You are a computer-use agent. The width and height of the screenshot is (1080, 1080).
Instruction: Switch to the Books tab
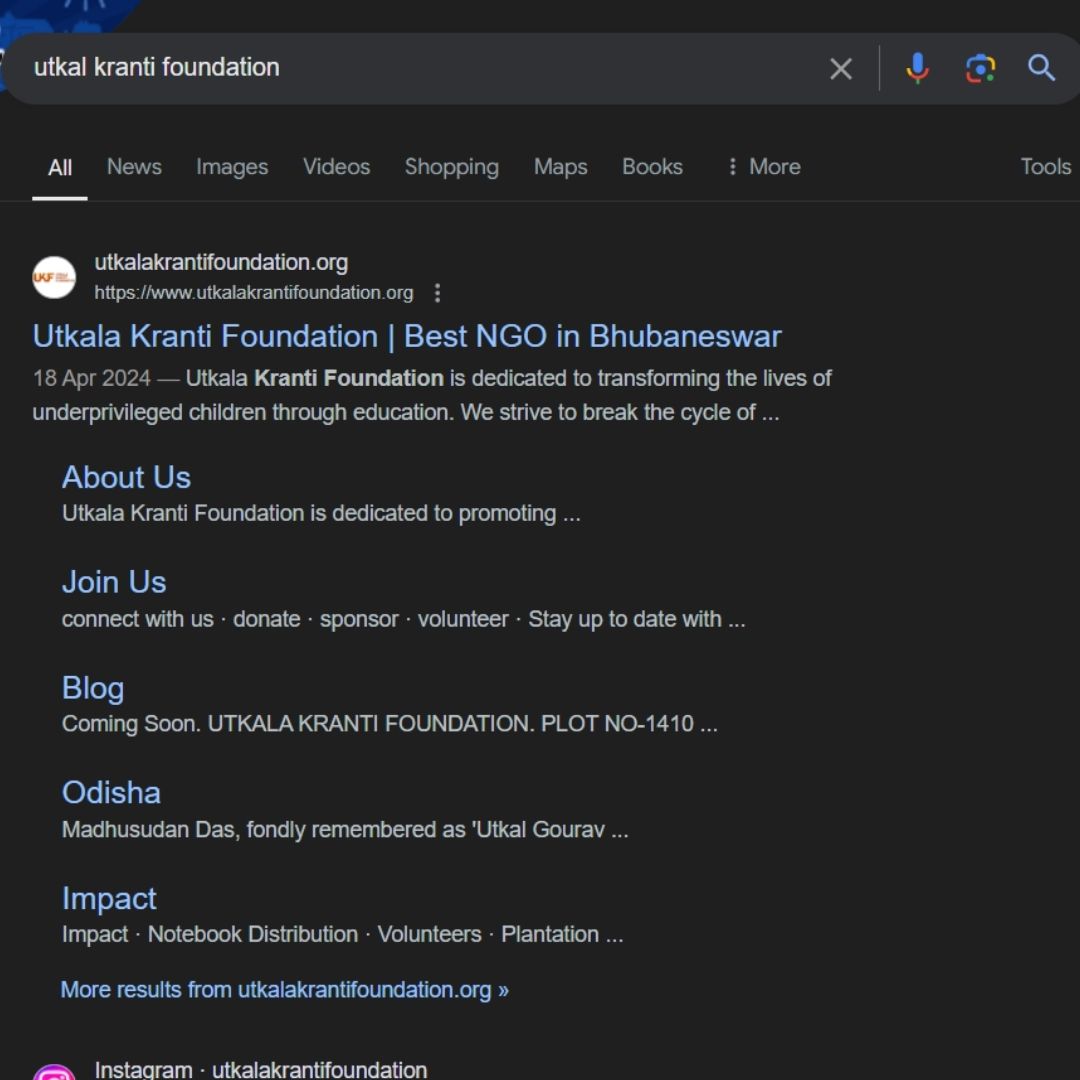(652, 167)
